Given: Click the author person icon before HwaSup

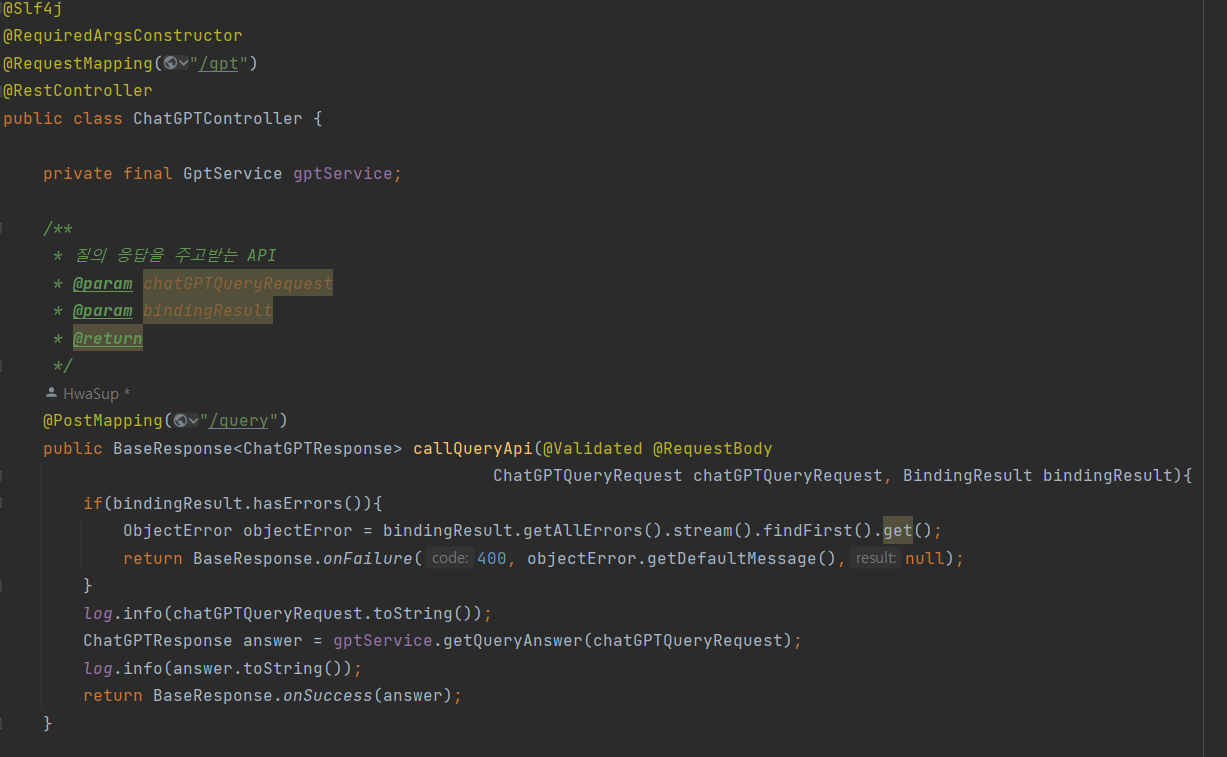Looking at the screenshot, I should (51, 393).
